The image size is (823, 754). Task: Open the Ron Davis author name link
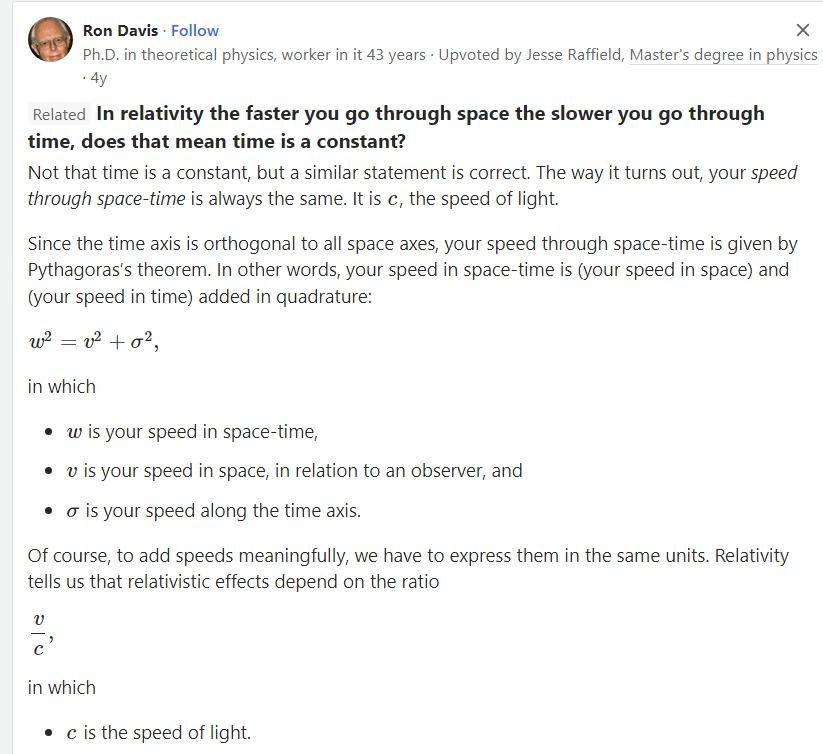pyautogui.click(x=120, y=30)
